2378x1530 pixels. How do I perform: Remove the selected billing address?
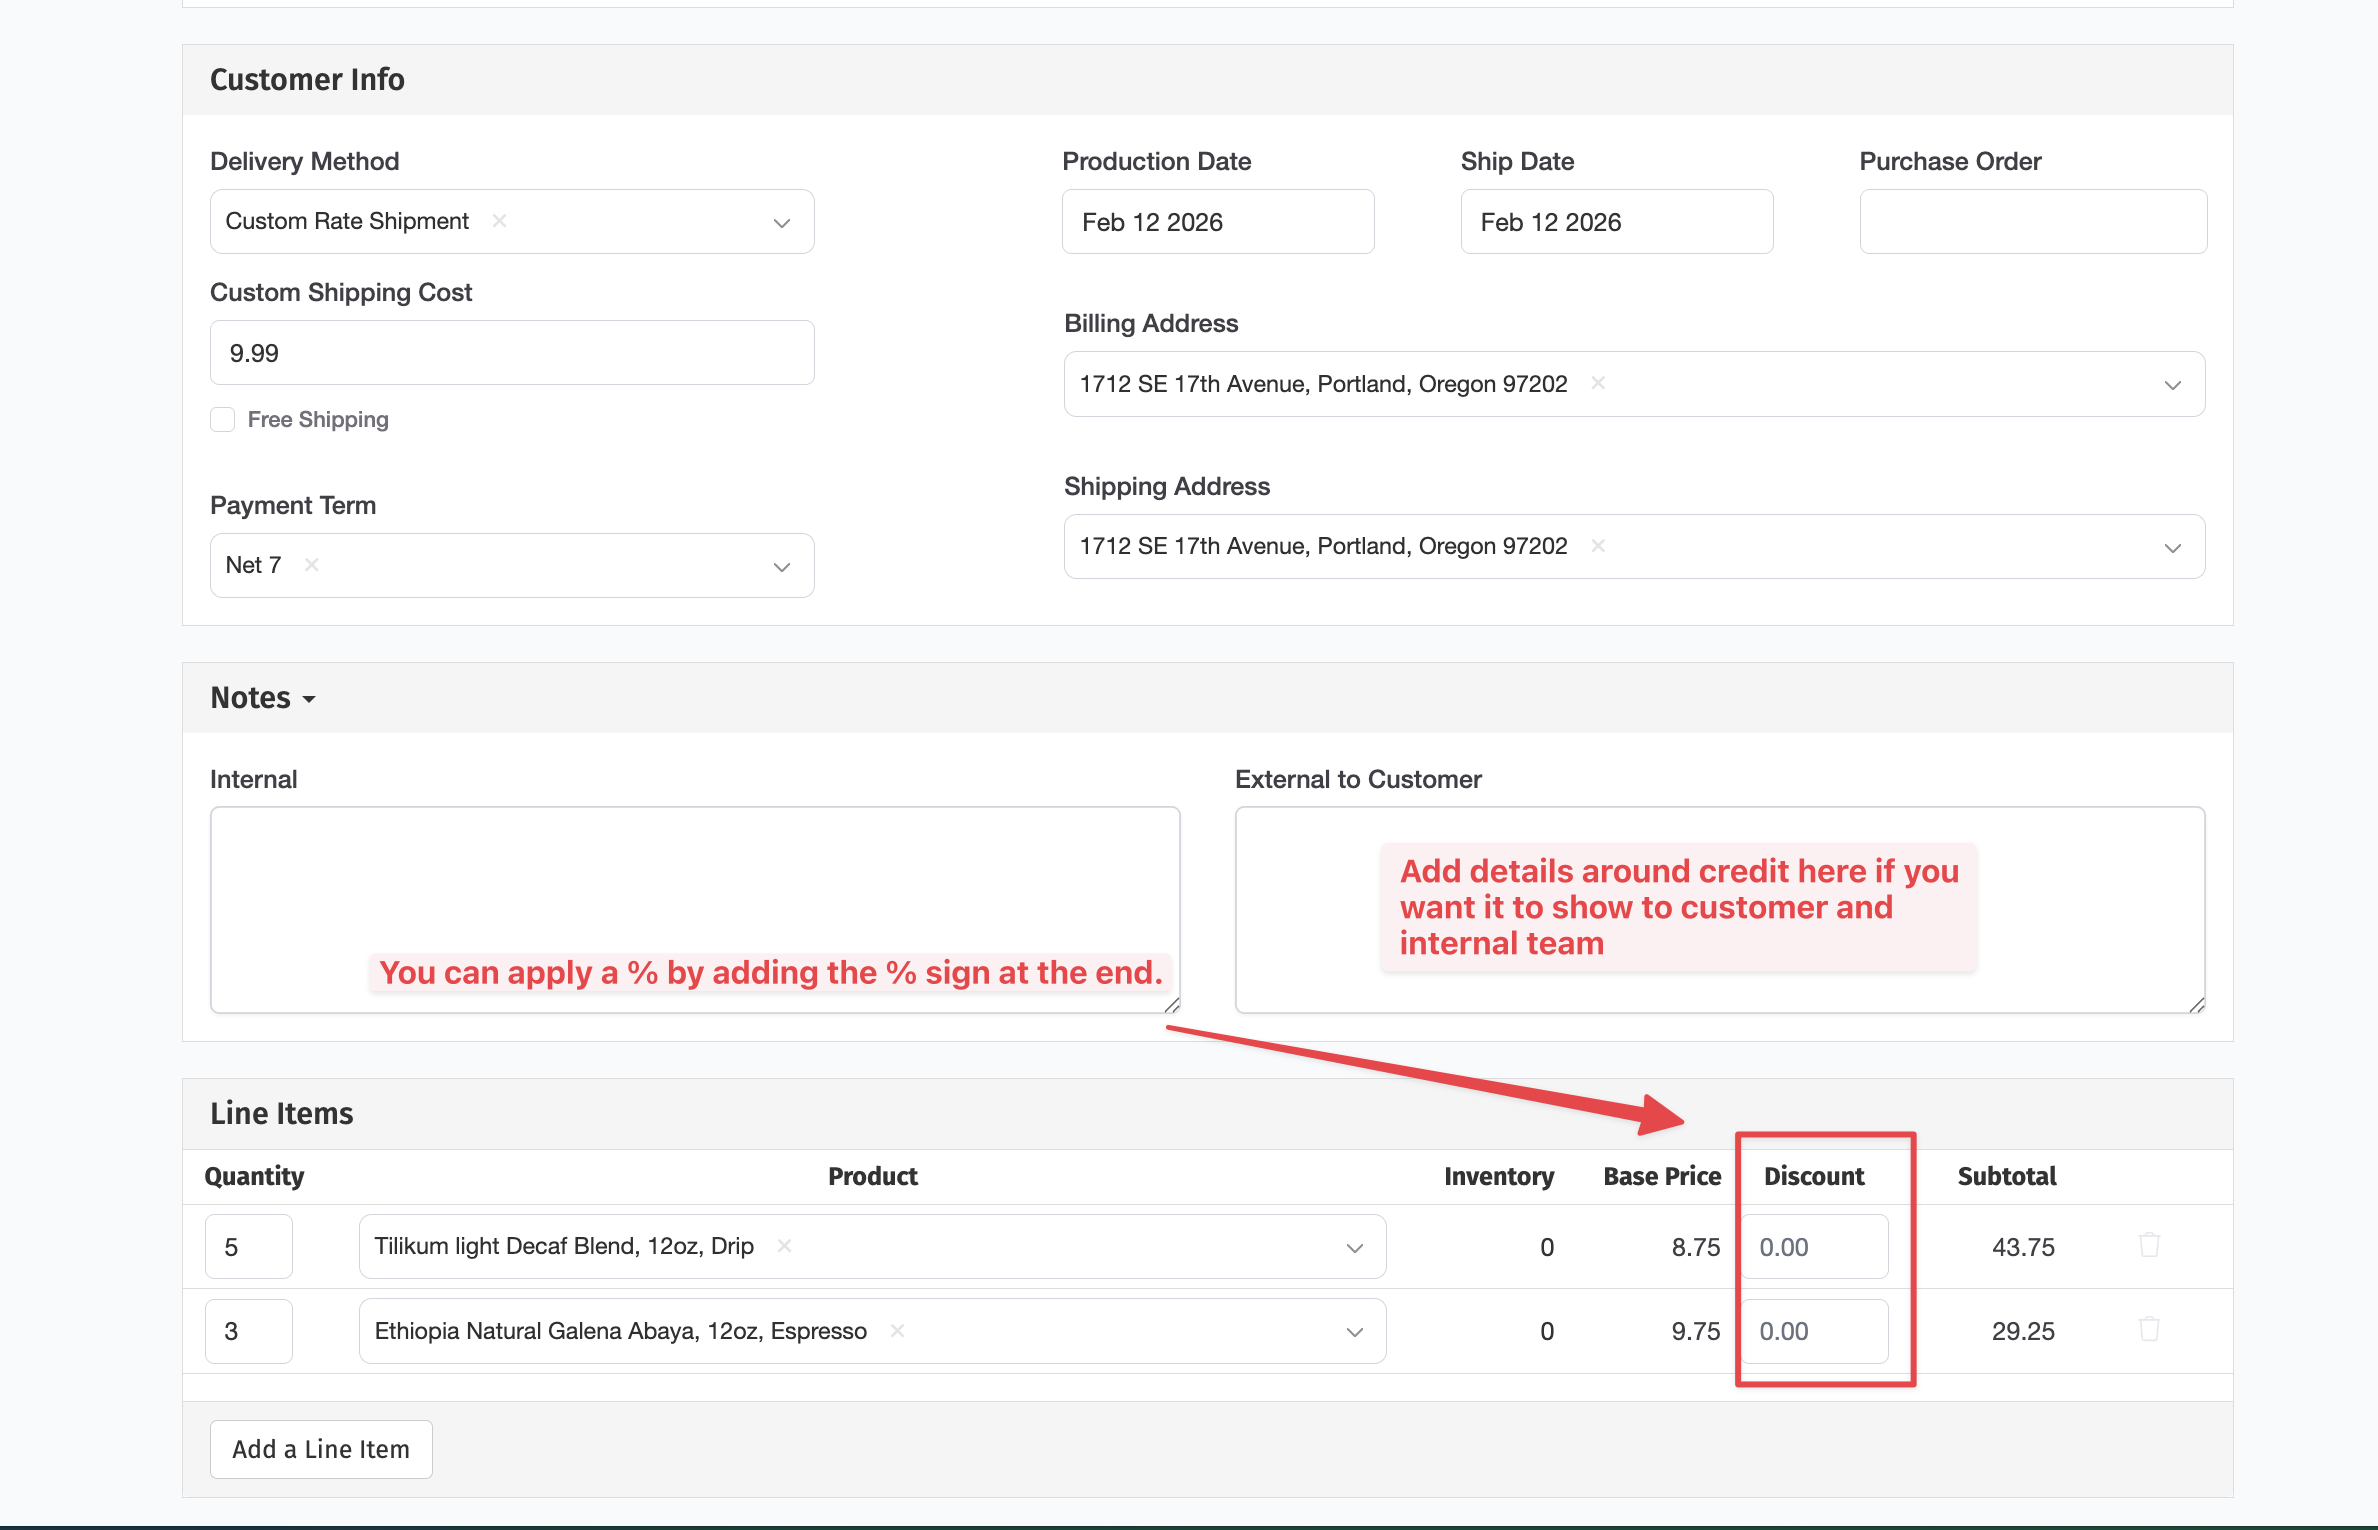pyautogui.click(x=1598, y=384)
